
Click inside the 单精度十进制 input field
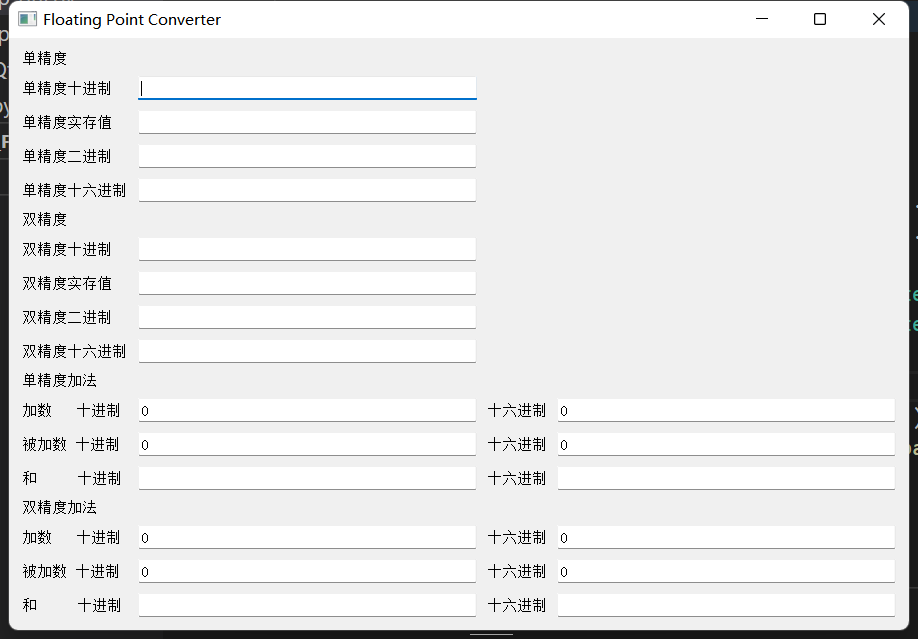click(306, 88)
